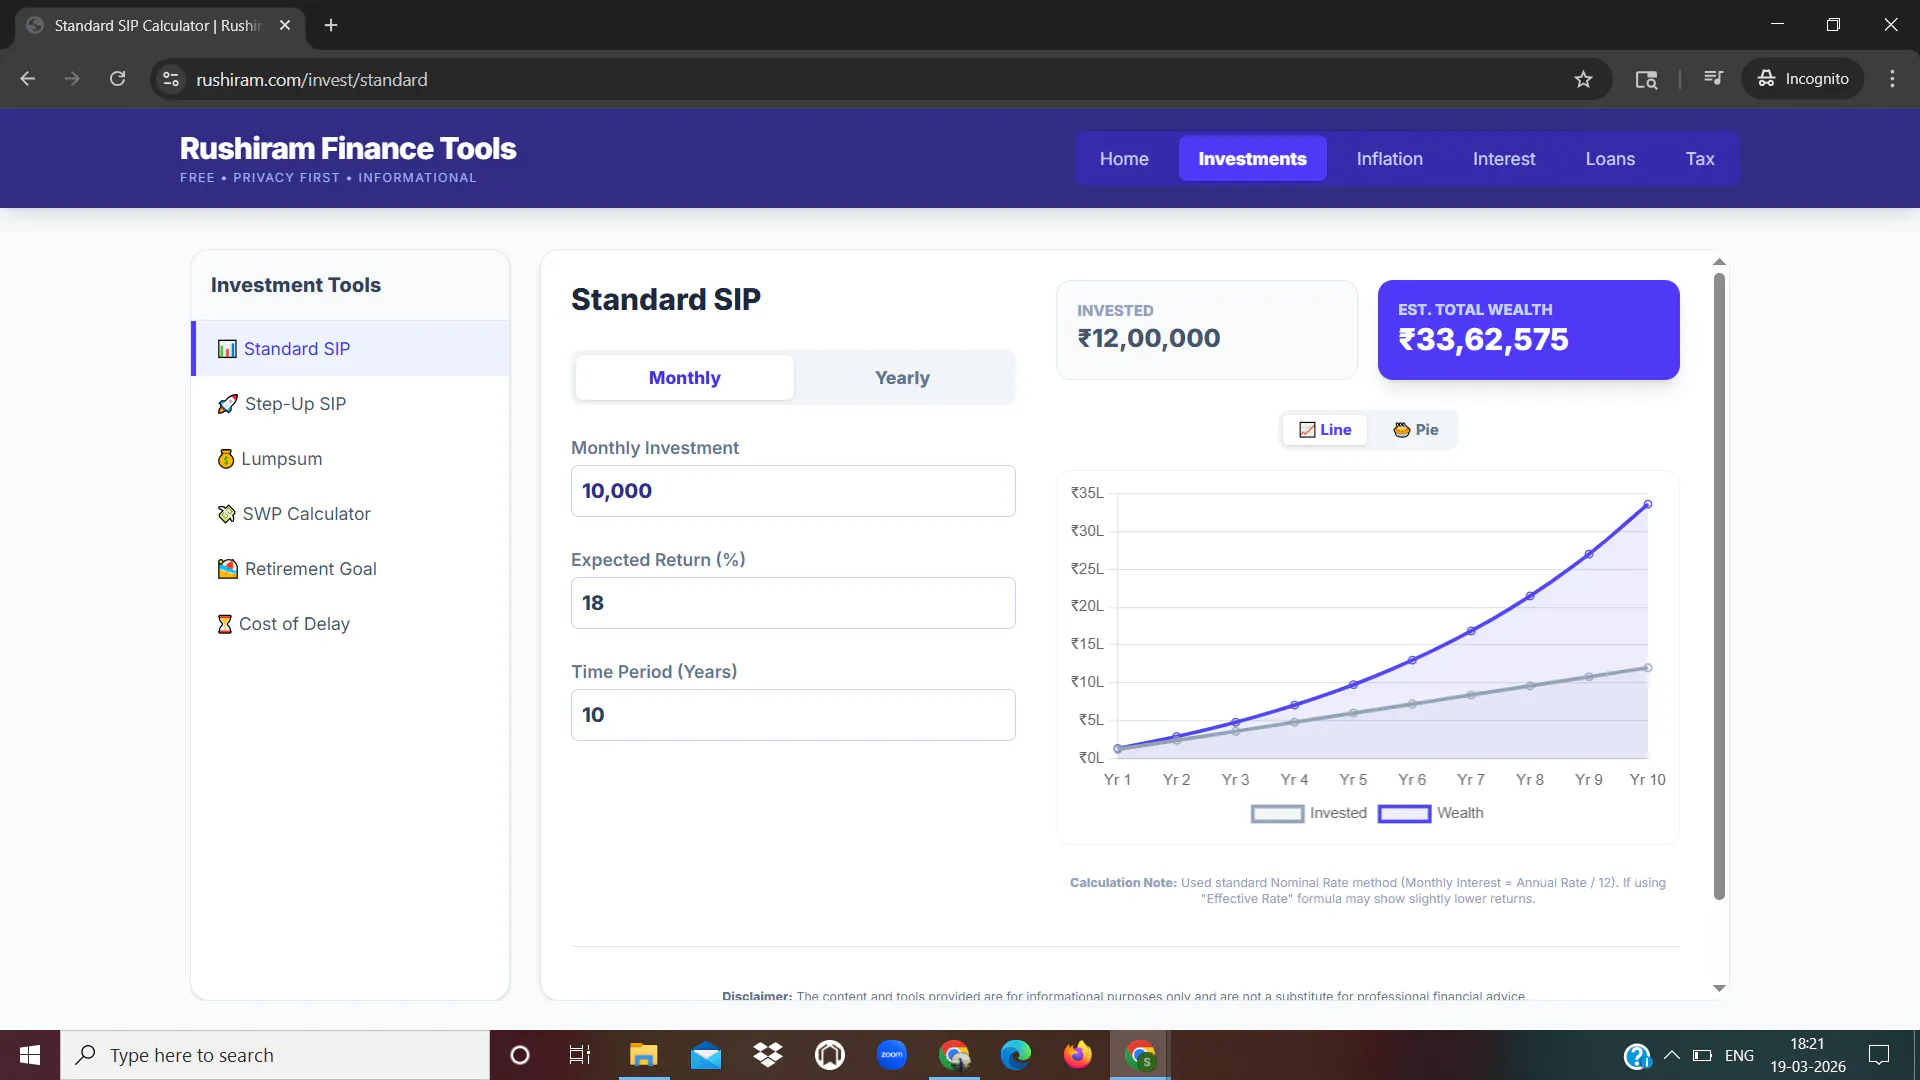This screenshot has width=1920, height=1080.
Task: Click the browser forward arrow
Action: pyautogui.click(x=72, y=79)
